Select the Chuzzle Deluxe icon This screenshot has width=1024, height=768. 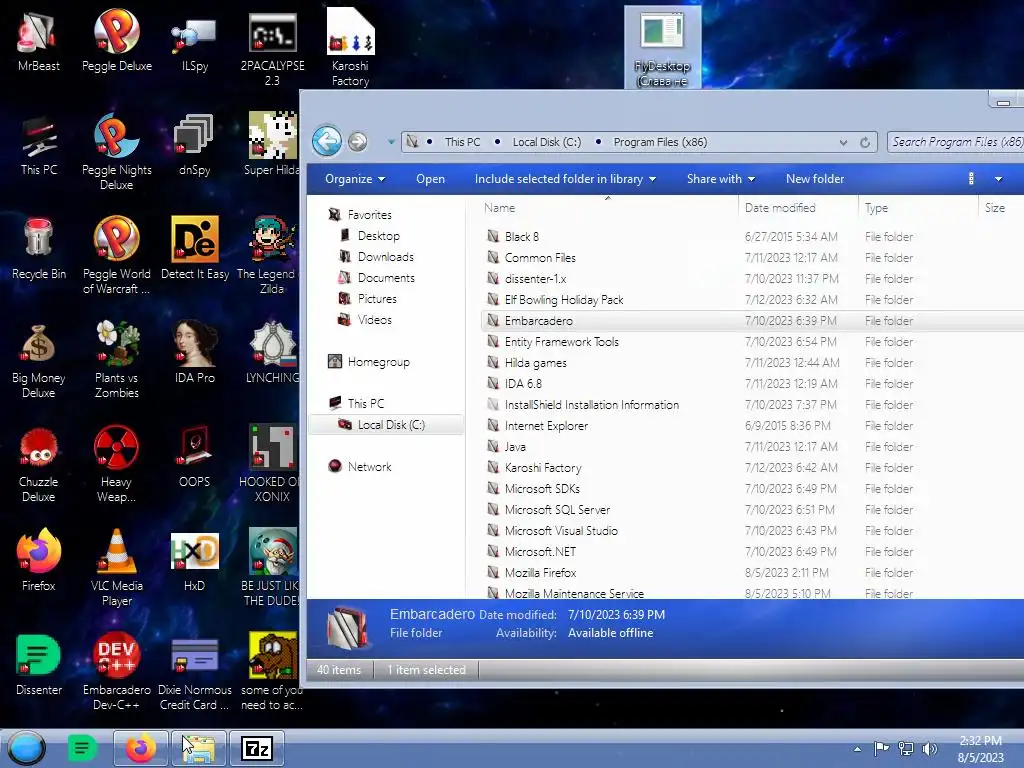(39, 464)
